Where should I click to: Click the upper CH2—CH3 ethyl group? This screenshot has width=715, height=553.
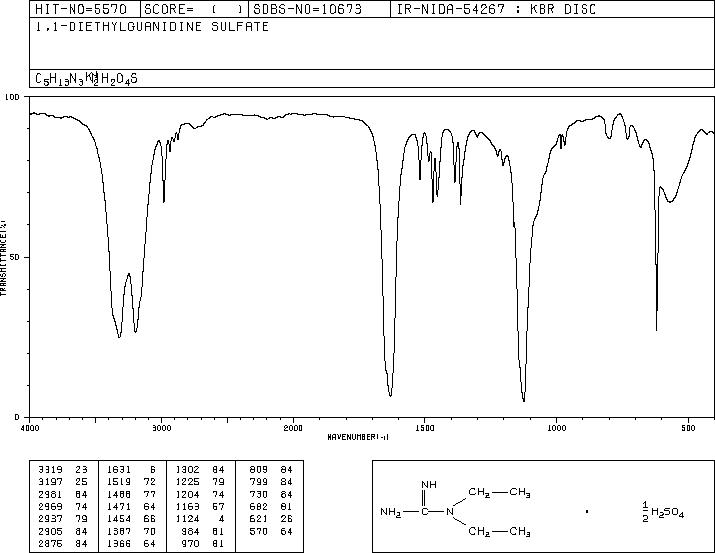[x=499, y=492]
